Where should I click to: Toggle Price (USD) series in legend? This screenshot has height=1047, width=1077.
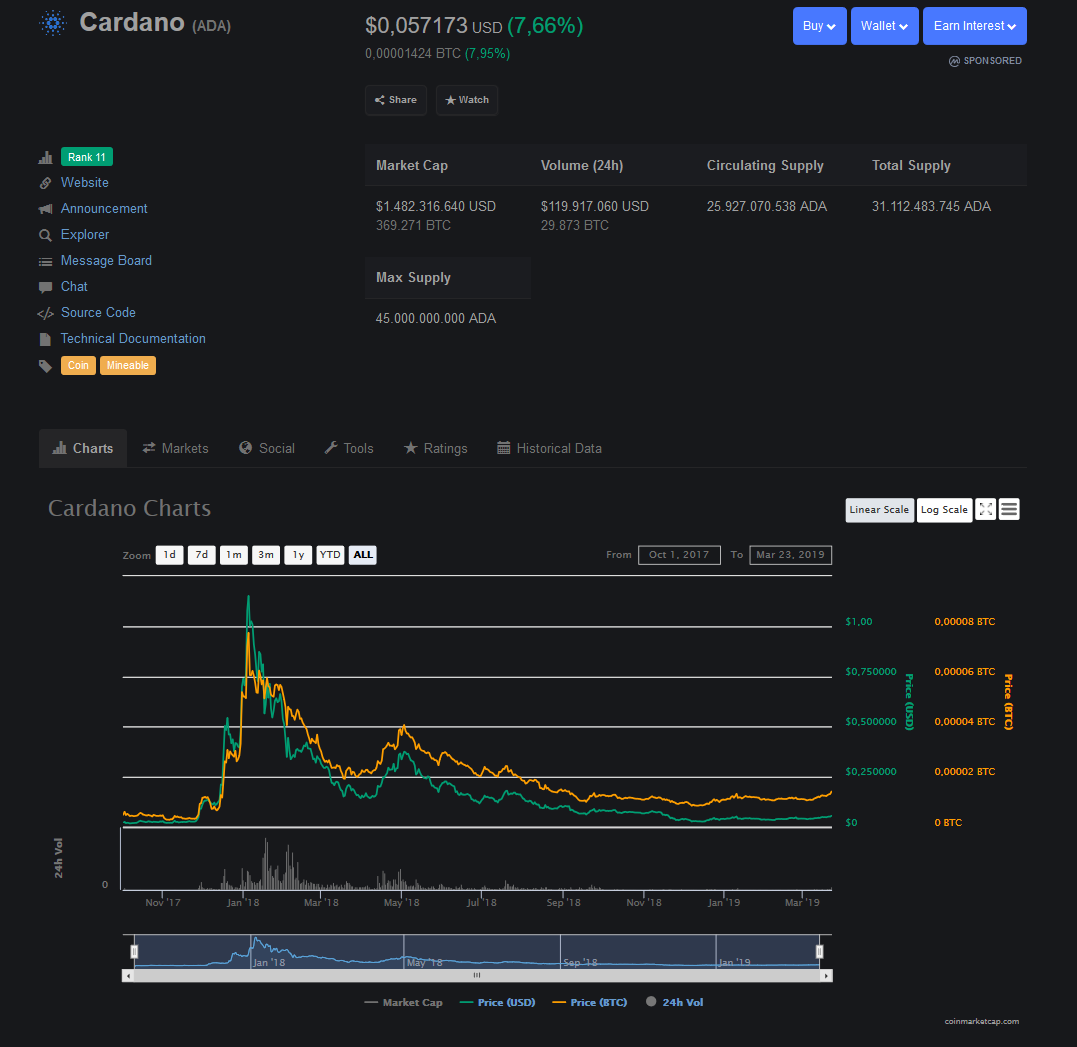click(x=498, y=1002)
